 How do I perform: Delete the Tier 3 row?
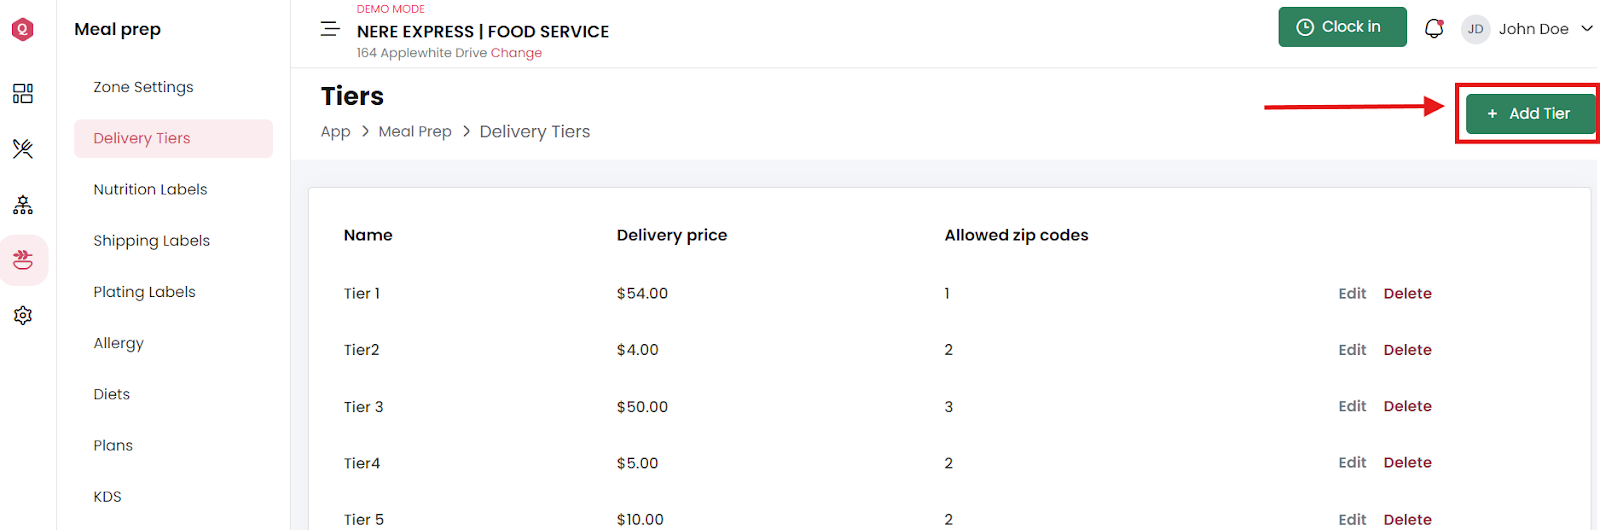click(x=1407, y=406)
